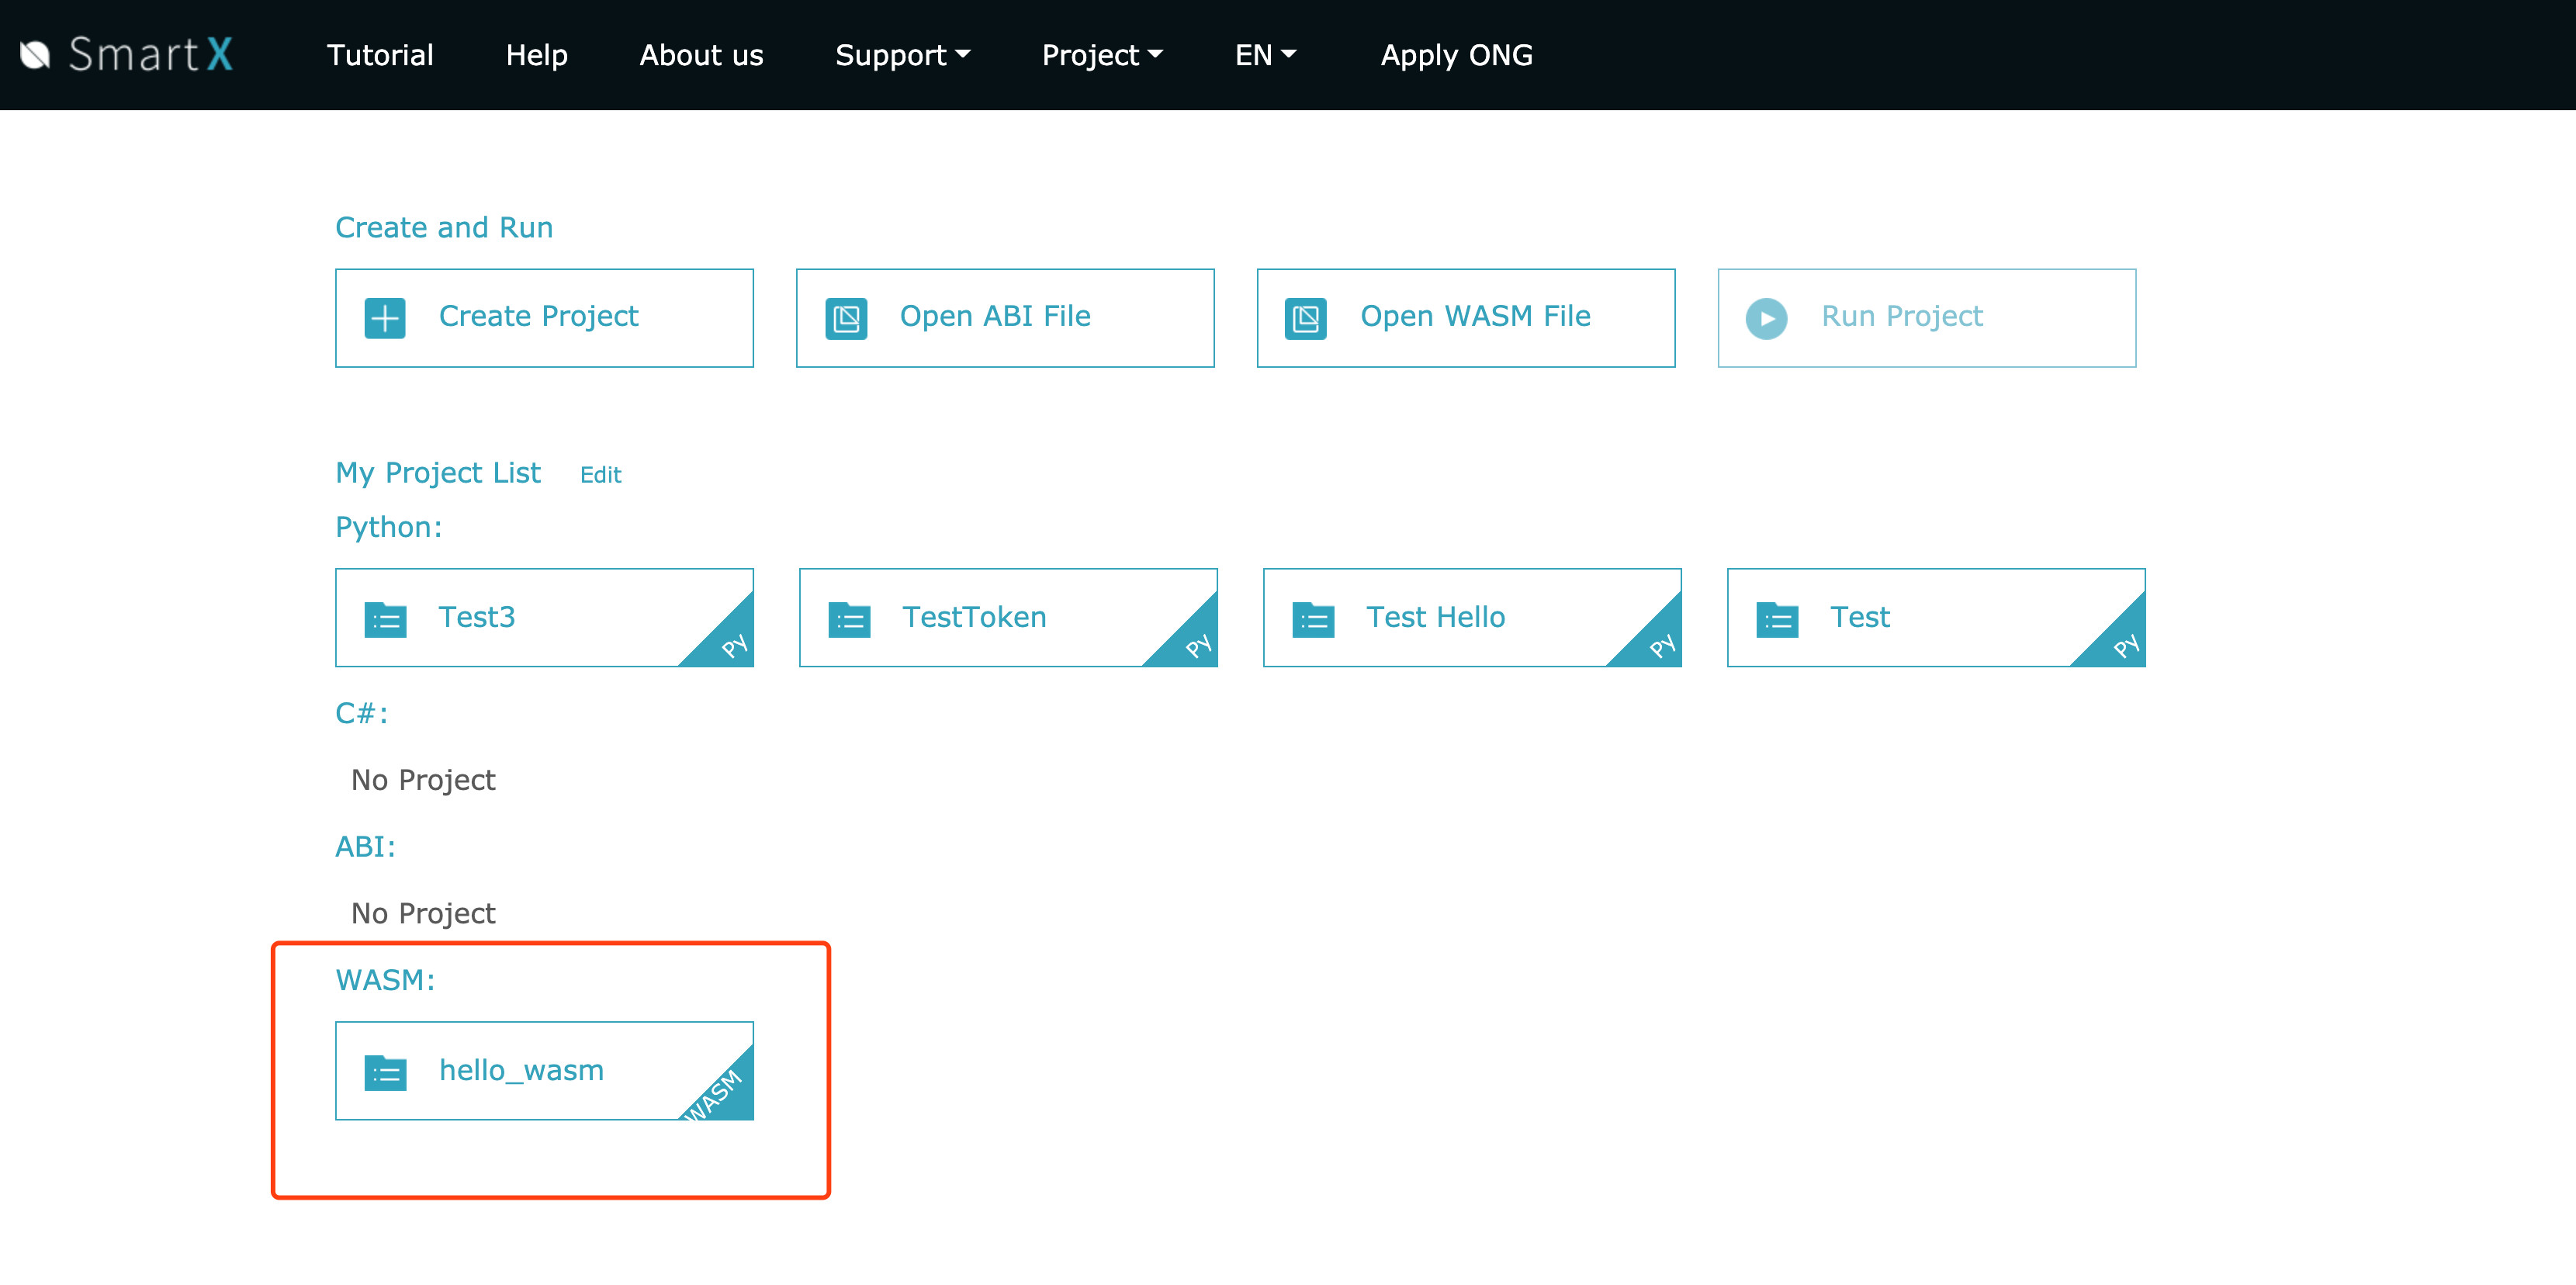Click the hello_wasm folder icon

click(x=385, y=1072)
